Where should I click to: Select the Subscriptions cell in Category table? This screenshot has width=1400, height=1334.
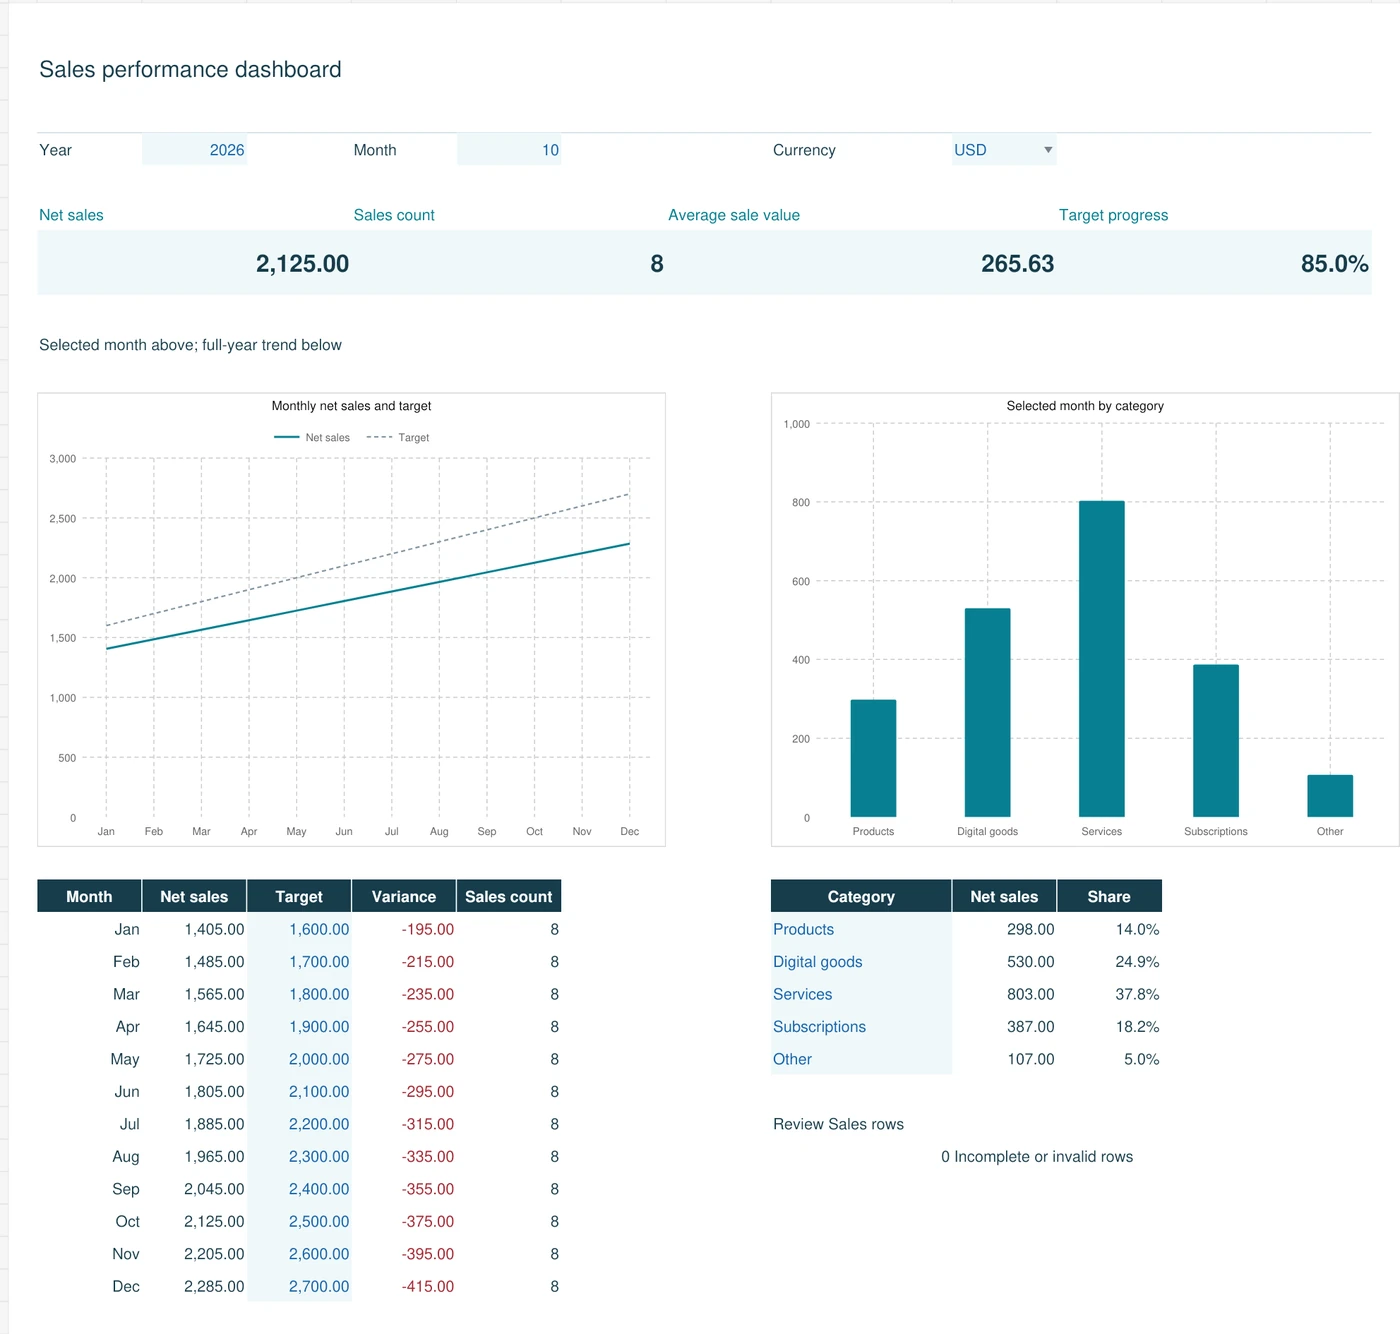[861, 1026]
